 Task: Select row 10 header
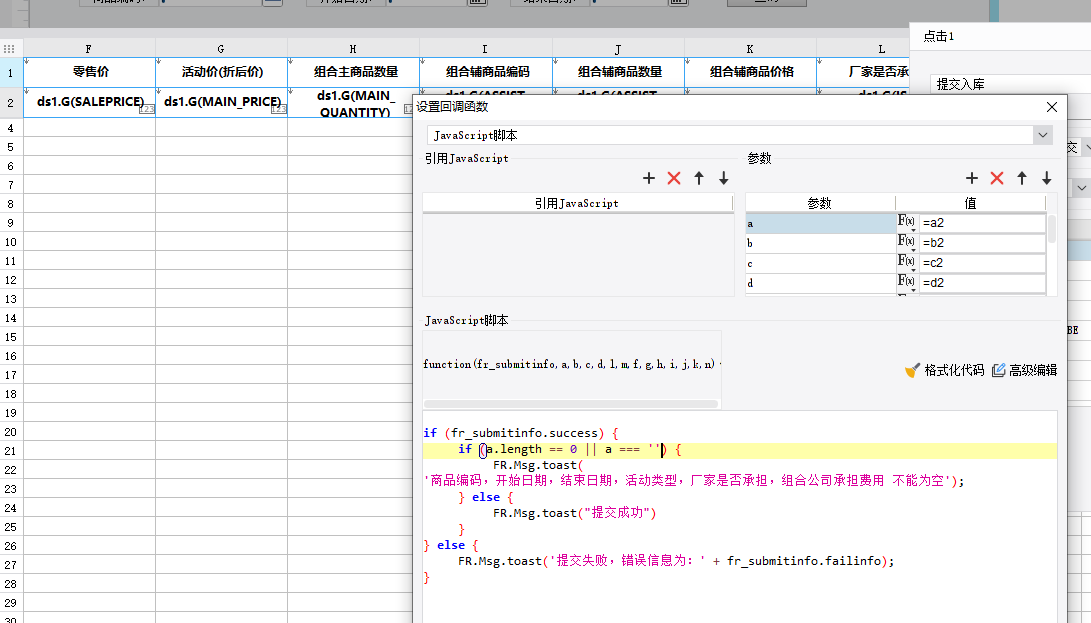coord(11,242)
